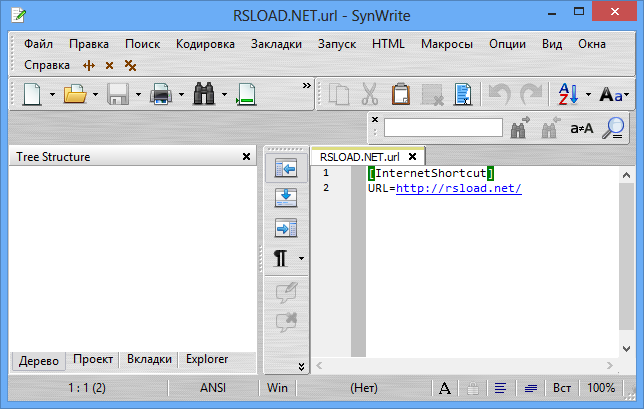Screen dimensions: 644x409
Task: Find previous with binoculars left-arrow icon
Action: click(550, 128)
